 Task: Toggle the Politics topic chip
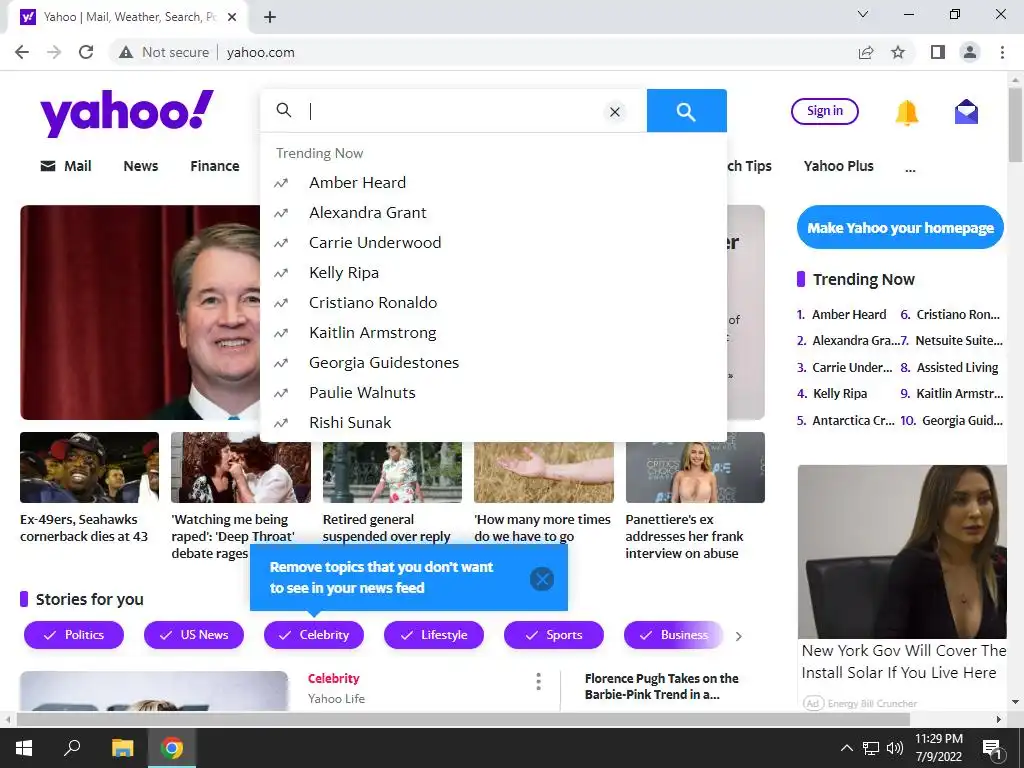tap(74, 635)
